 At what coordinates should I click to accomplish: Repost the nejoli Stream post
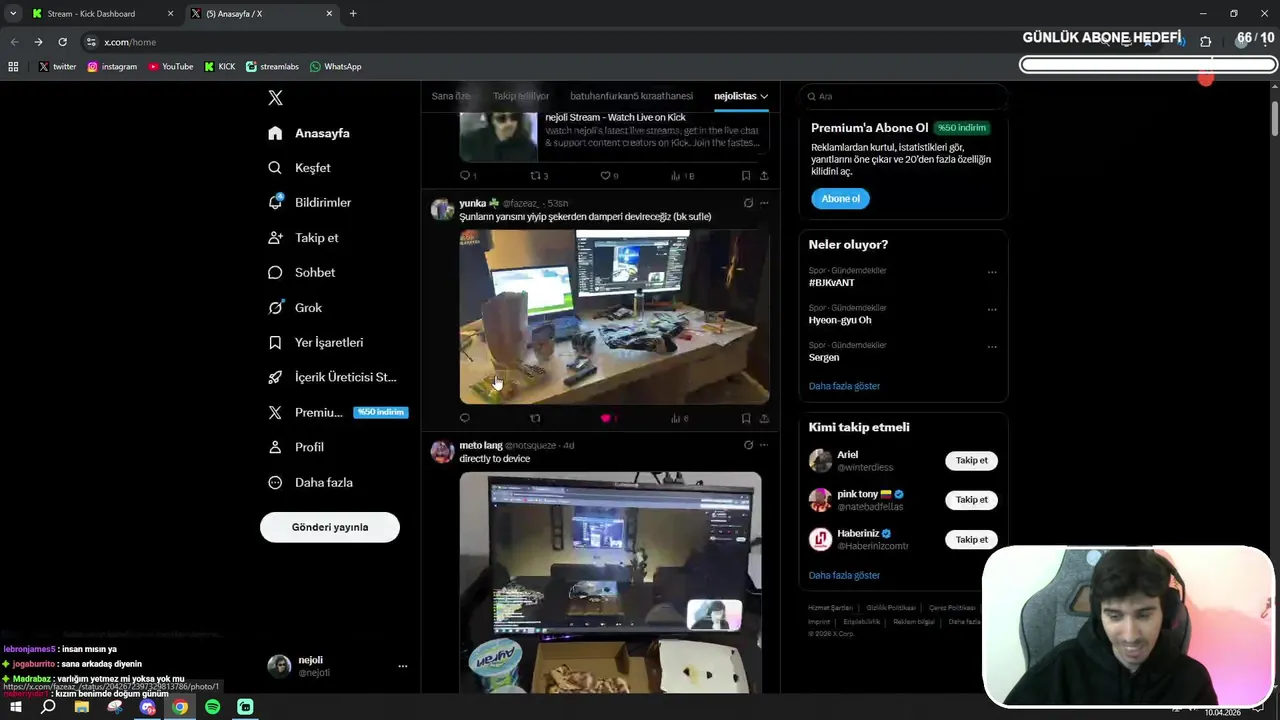(536, 175)
